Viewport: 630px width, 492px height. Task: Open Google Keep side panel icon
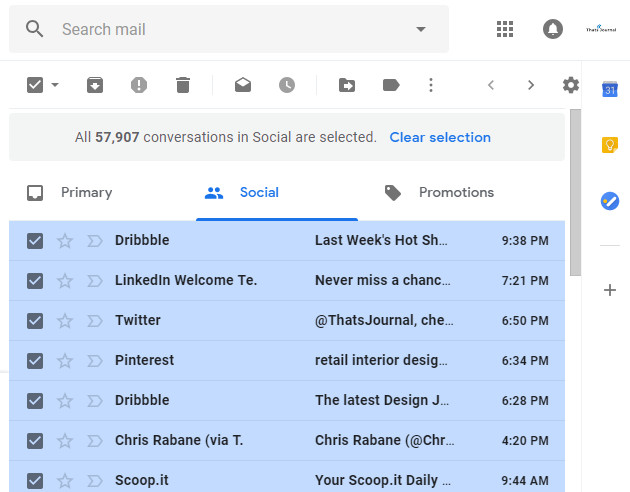tap(610, 145)
